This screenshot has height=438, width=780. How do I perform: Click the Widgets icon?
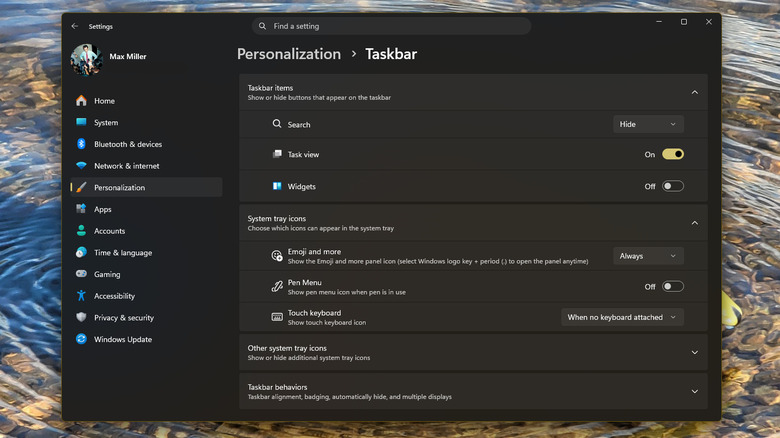(x=277, y=186)
